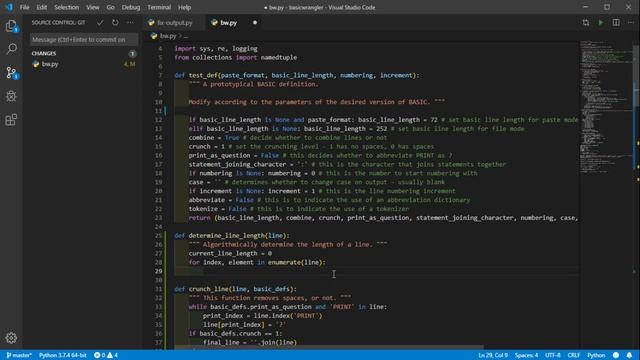Image resolution: width=640 pixels, height=360 pixels.
Task: Open the File menu
Action: coord(24,7)
